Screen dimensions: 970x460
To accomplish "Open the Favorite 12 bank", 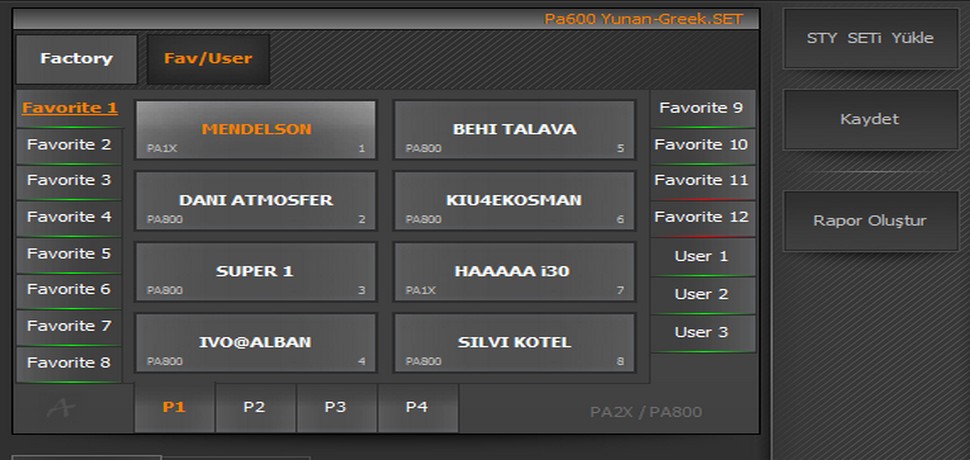I will point(702,218).
